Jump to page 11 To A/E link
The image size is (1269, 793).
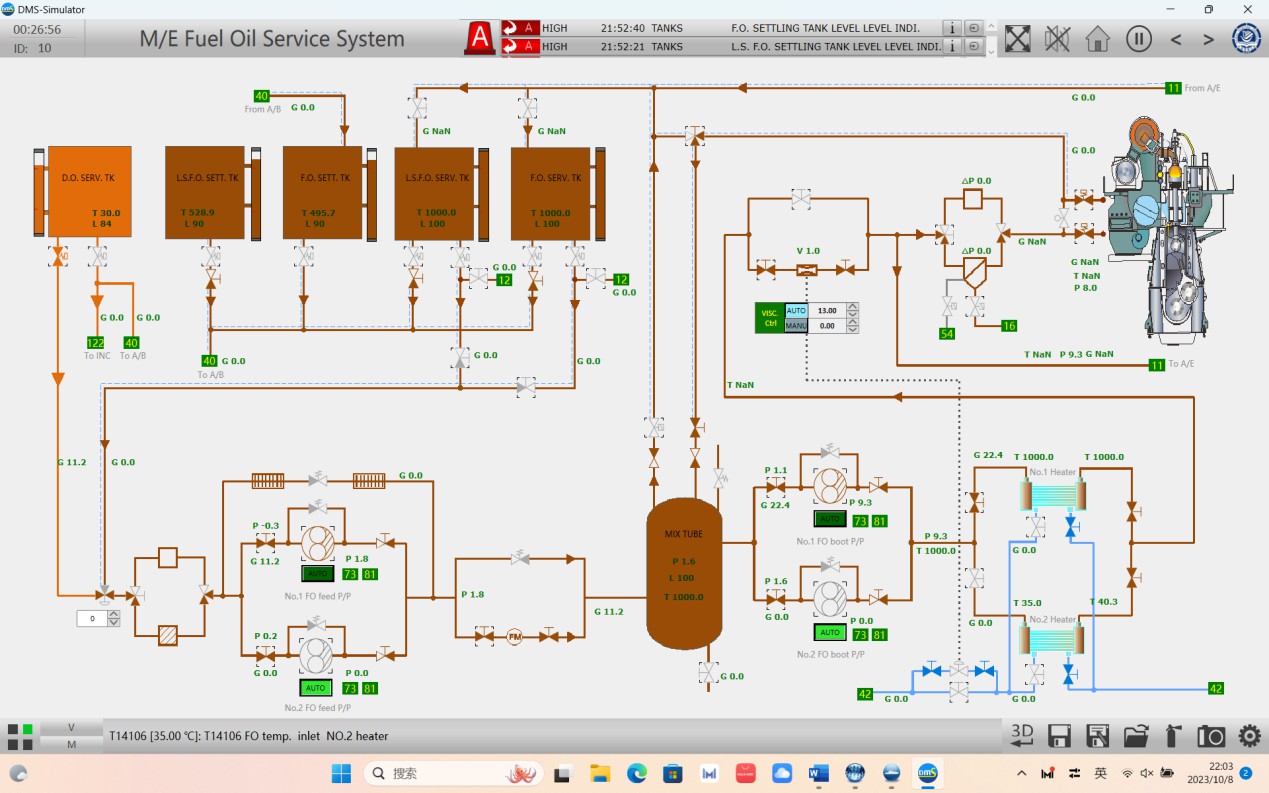coord(1157,365)
